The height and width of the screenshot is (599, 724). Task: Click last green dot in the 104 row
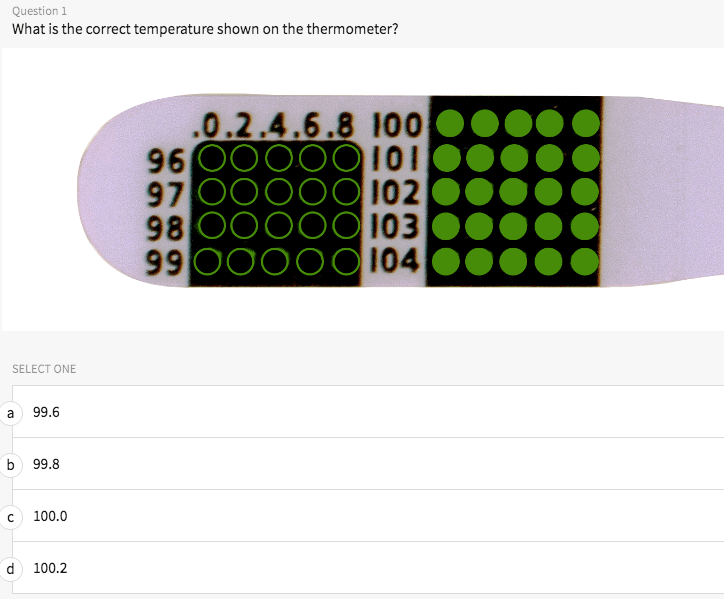[584, 261]
